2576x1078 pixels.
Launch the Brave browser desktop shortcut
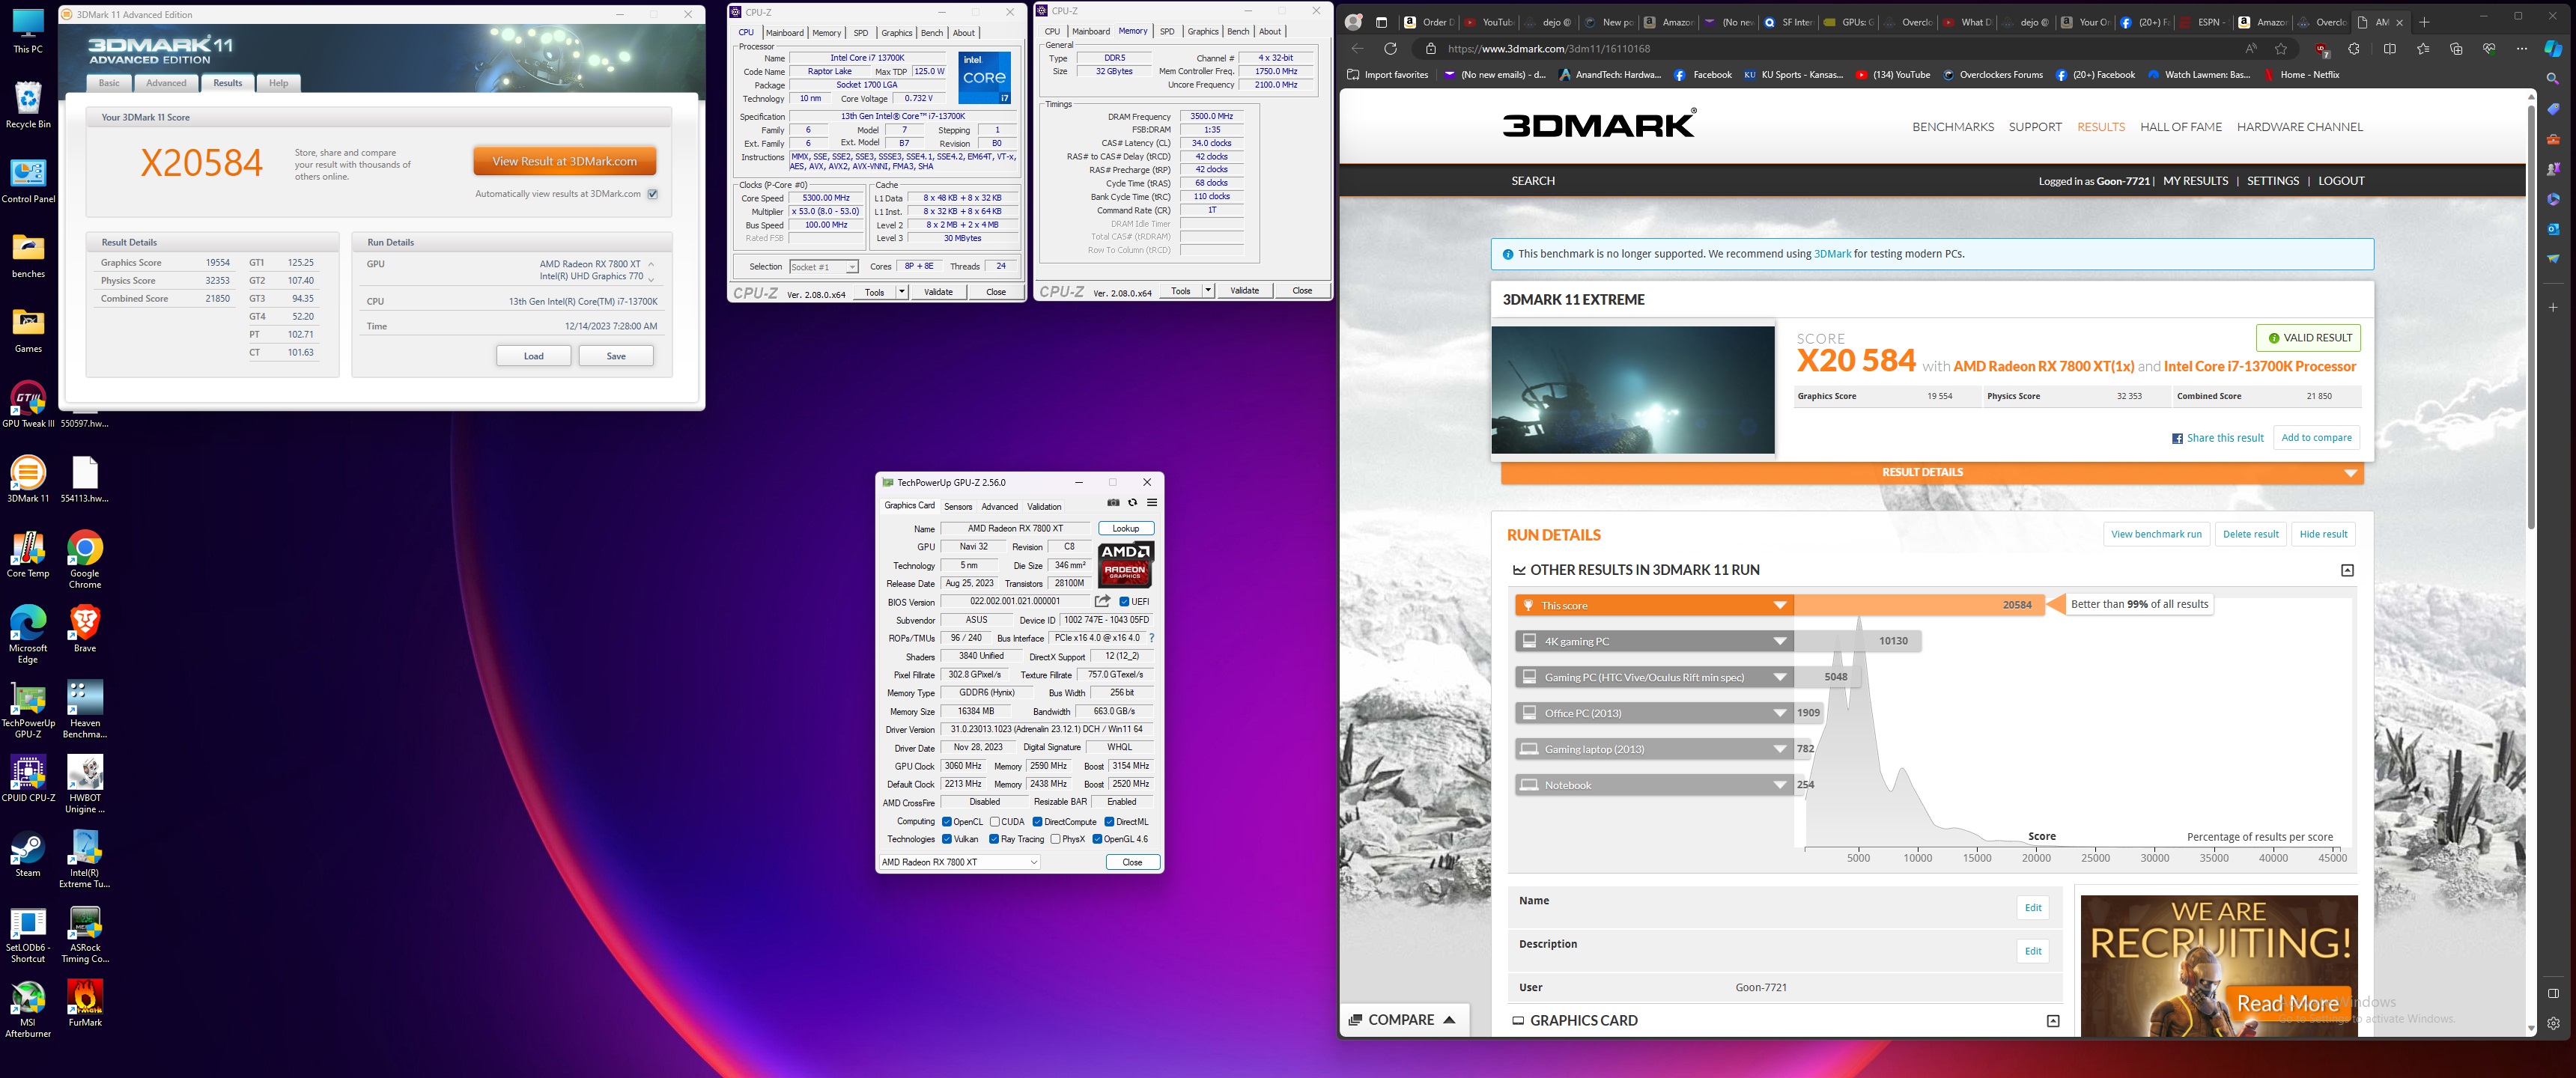pos(85,629)
